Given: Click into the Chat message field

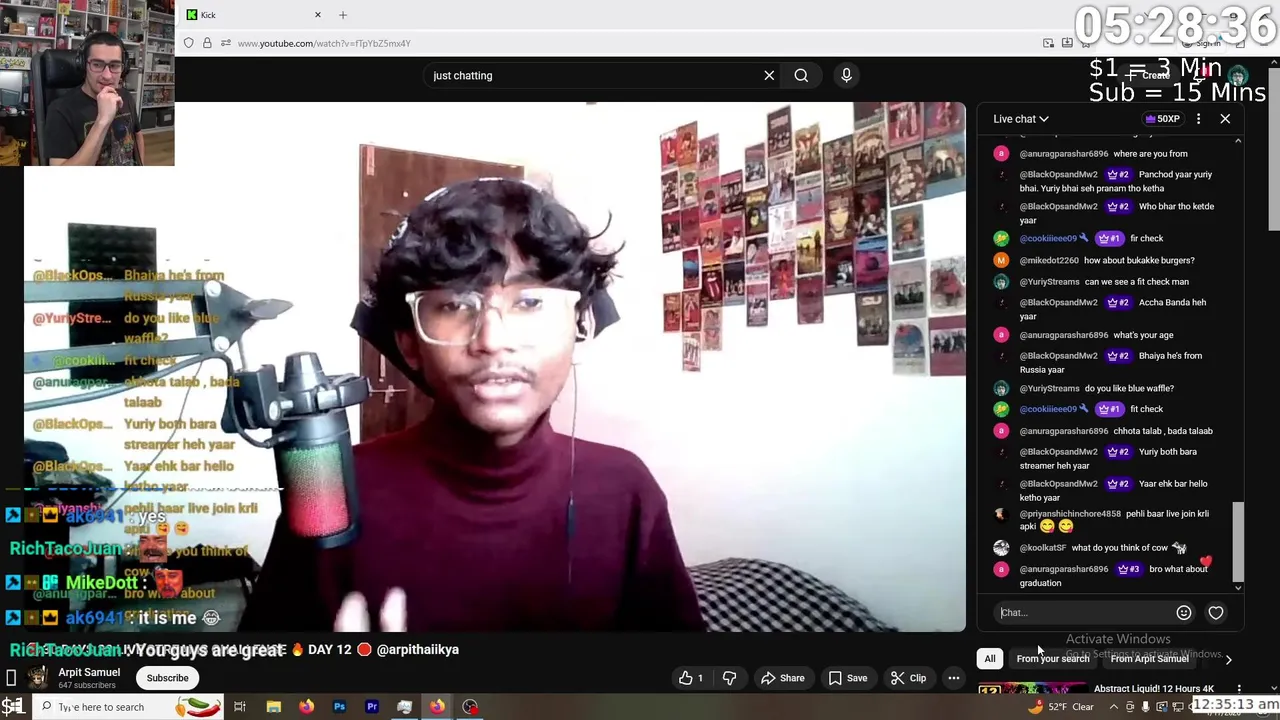Looking at the screenshot, I should (1083, 613).
